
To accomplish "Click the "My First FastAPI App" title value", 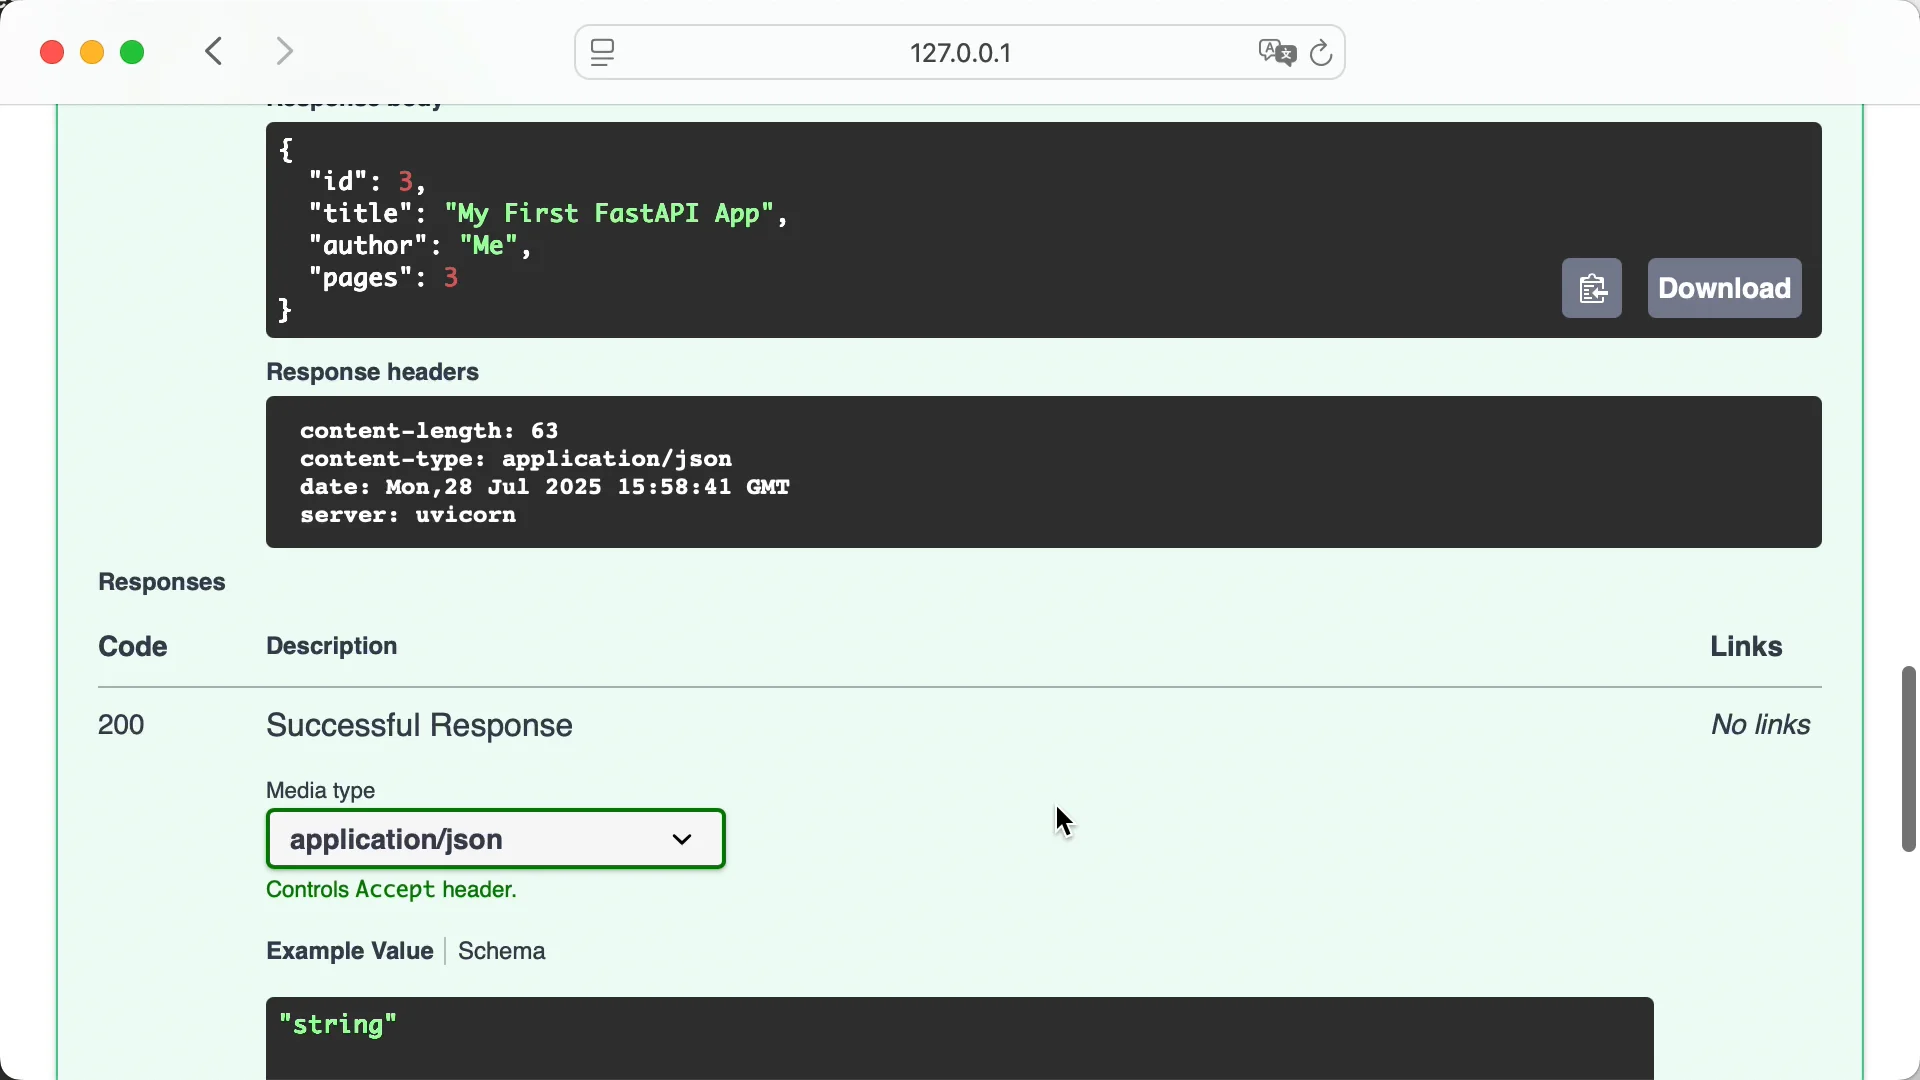I will click(x=610, y=214).
